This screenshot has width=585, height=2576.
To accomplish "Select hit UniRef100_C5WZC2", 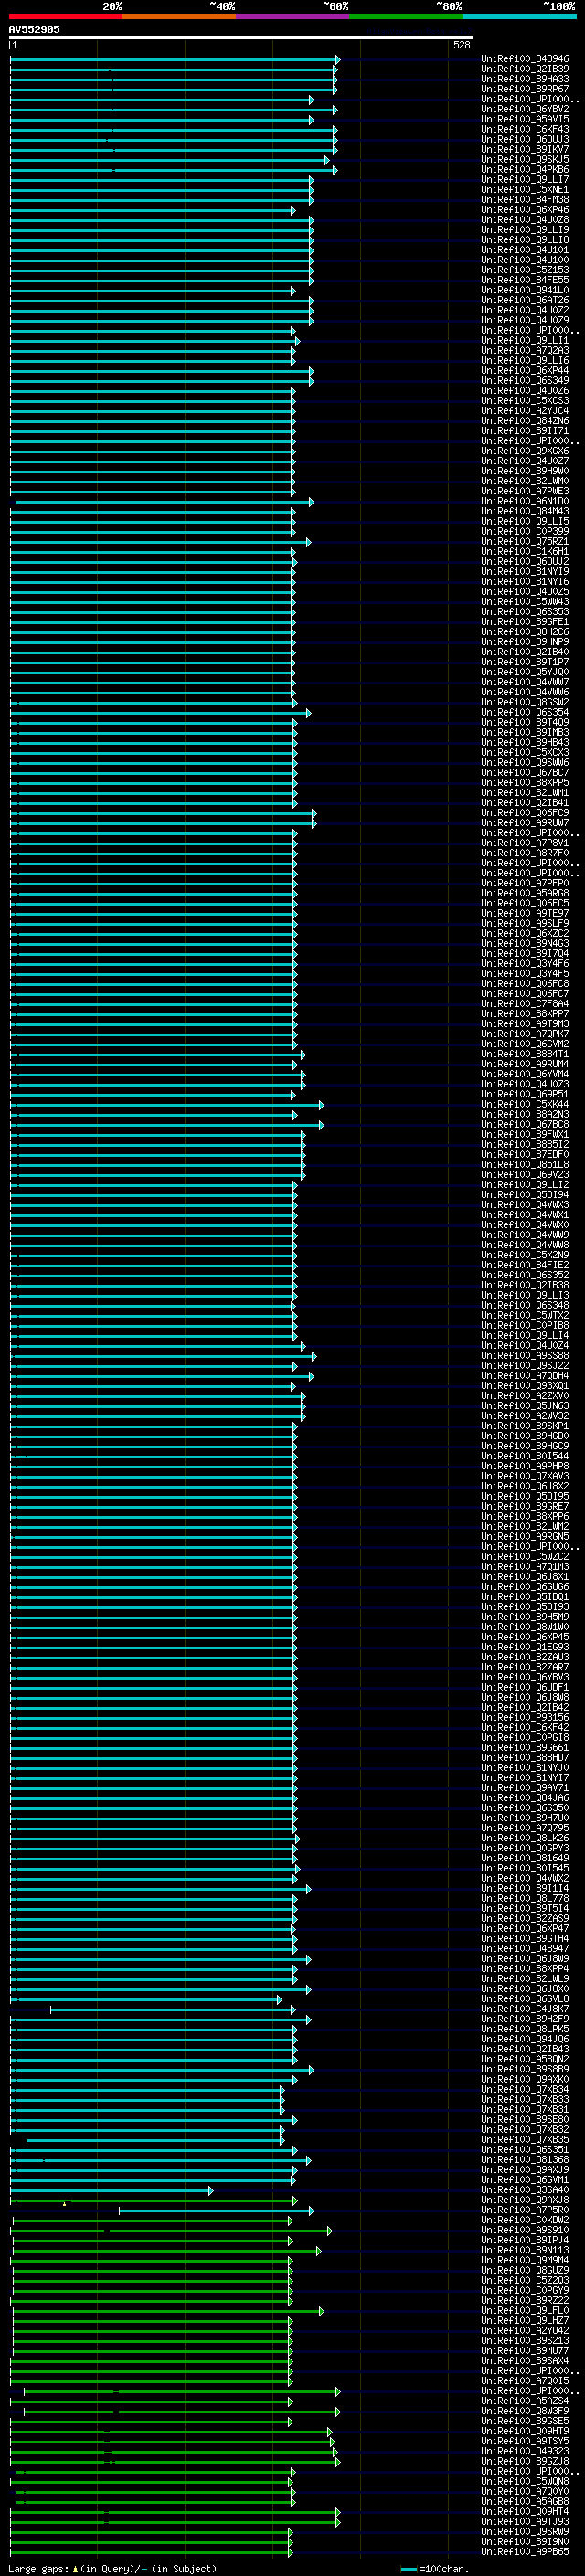I will click(x=525, y=1556).
